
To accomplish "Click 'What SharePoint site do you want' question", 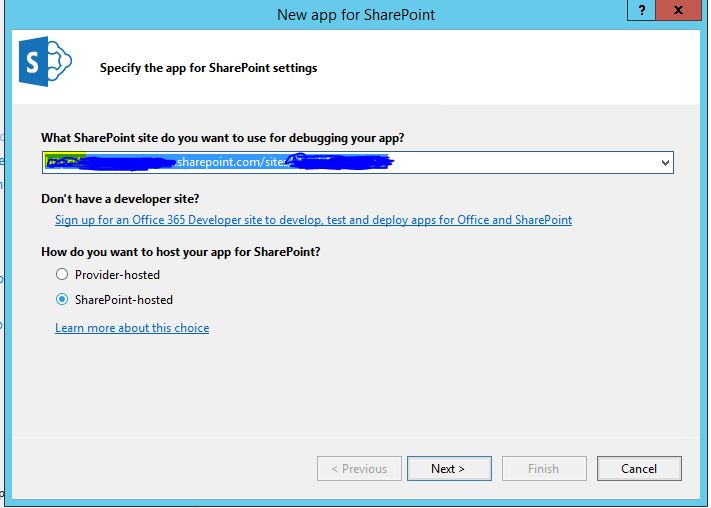I will (222, 138).
